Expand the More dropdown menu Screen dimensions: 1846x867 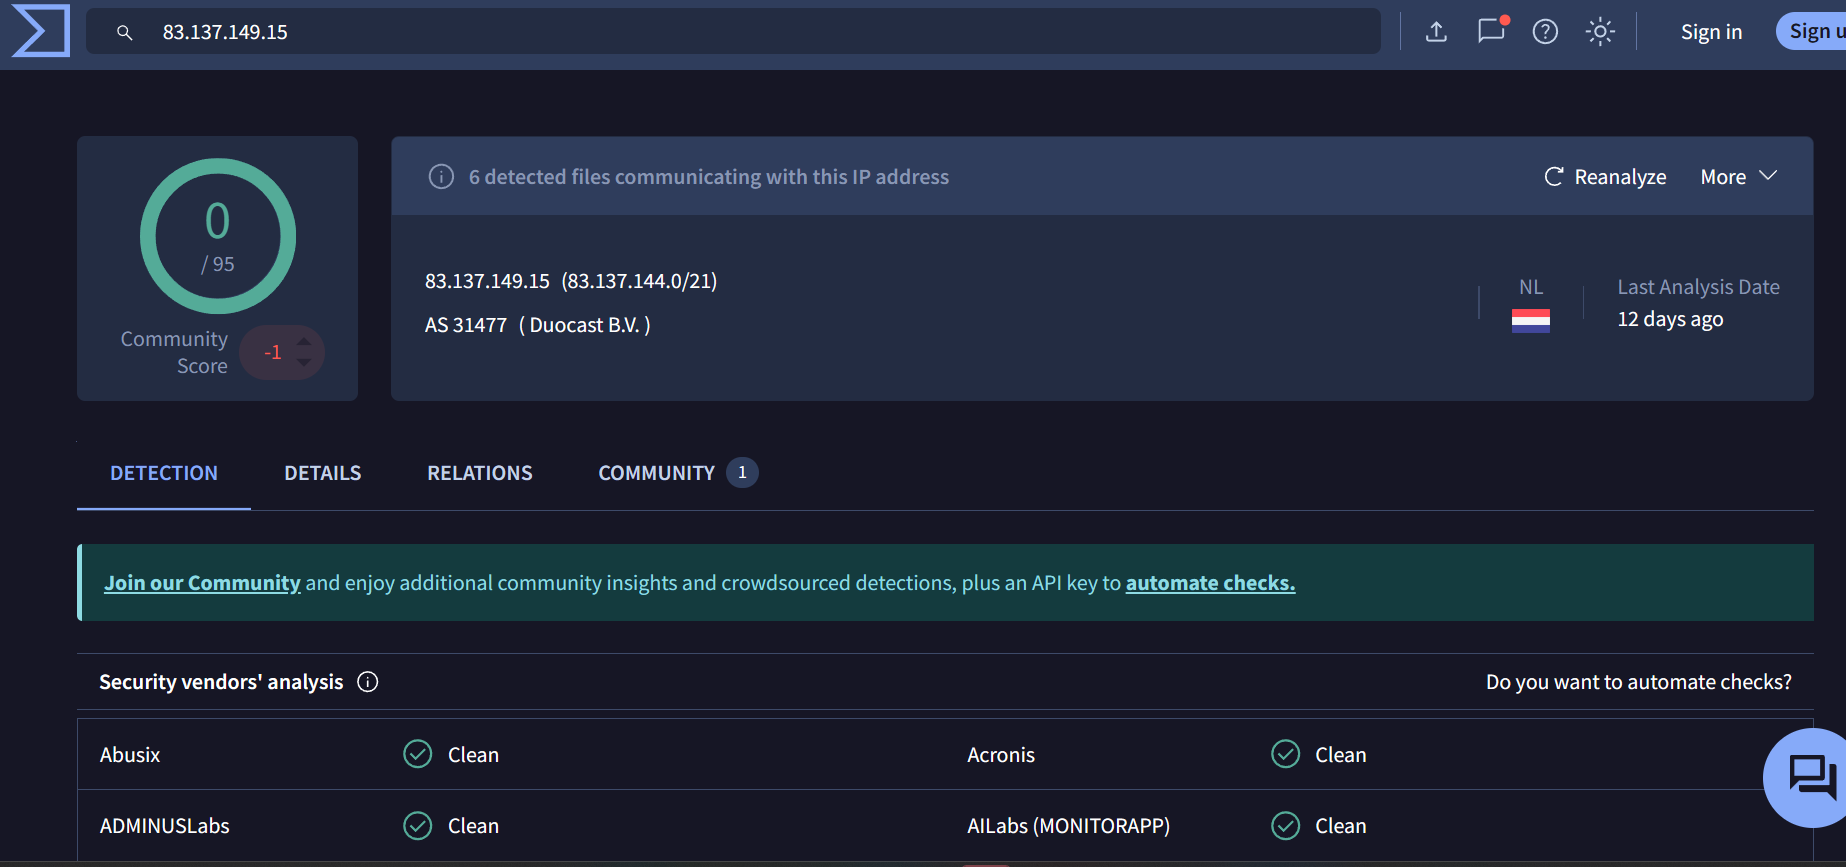[x=1738, y=177]
